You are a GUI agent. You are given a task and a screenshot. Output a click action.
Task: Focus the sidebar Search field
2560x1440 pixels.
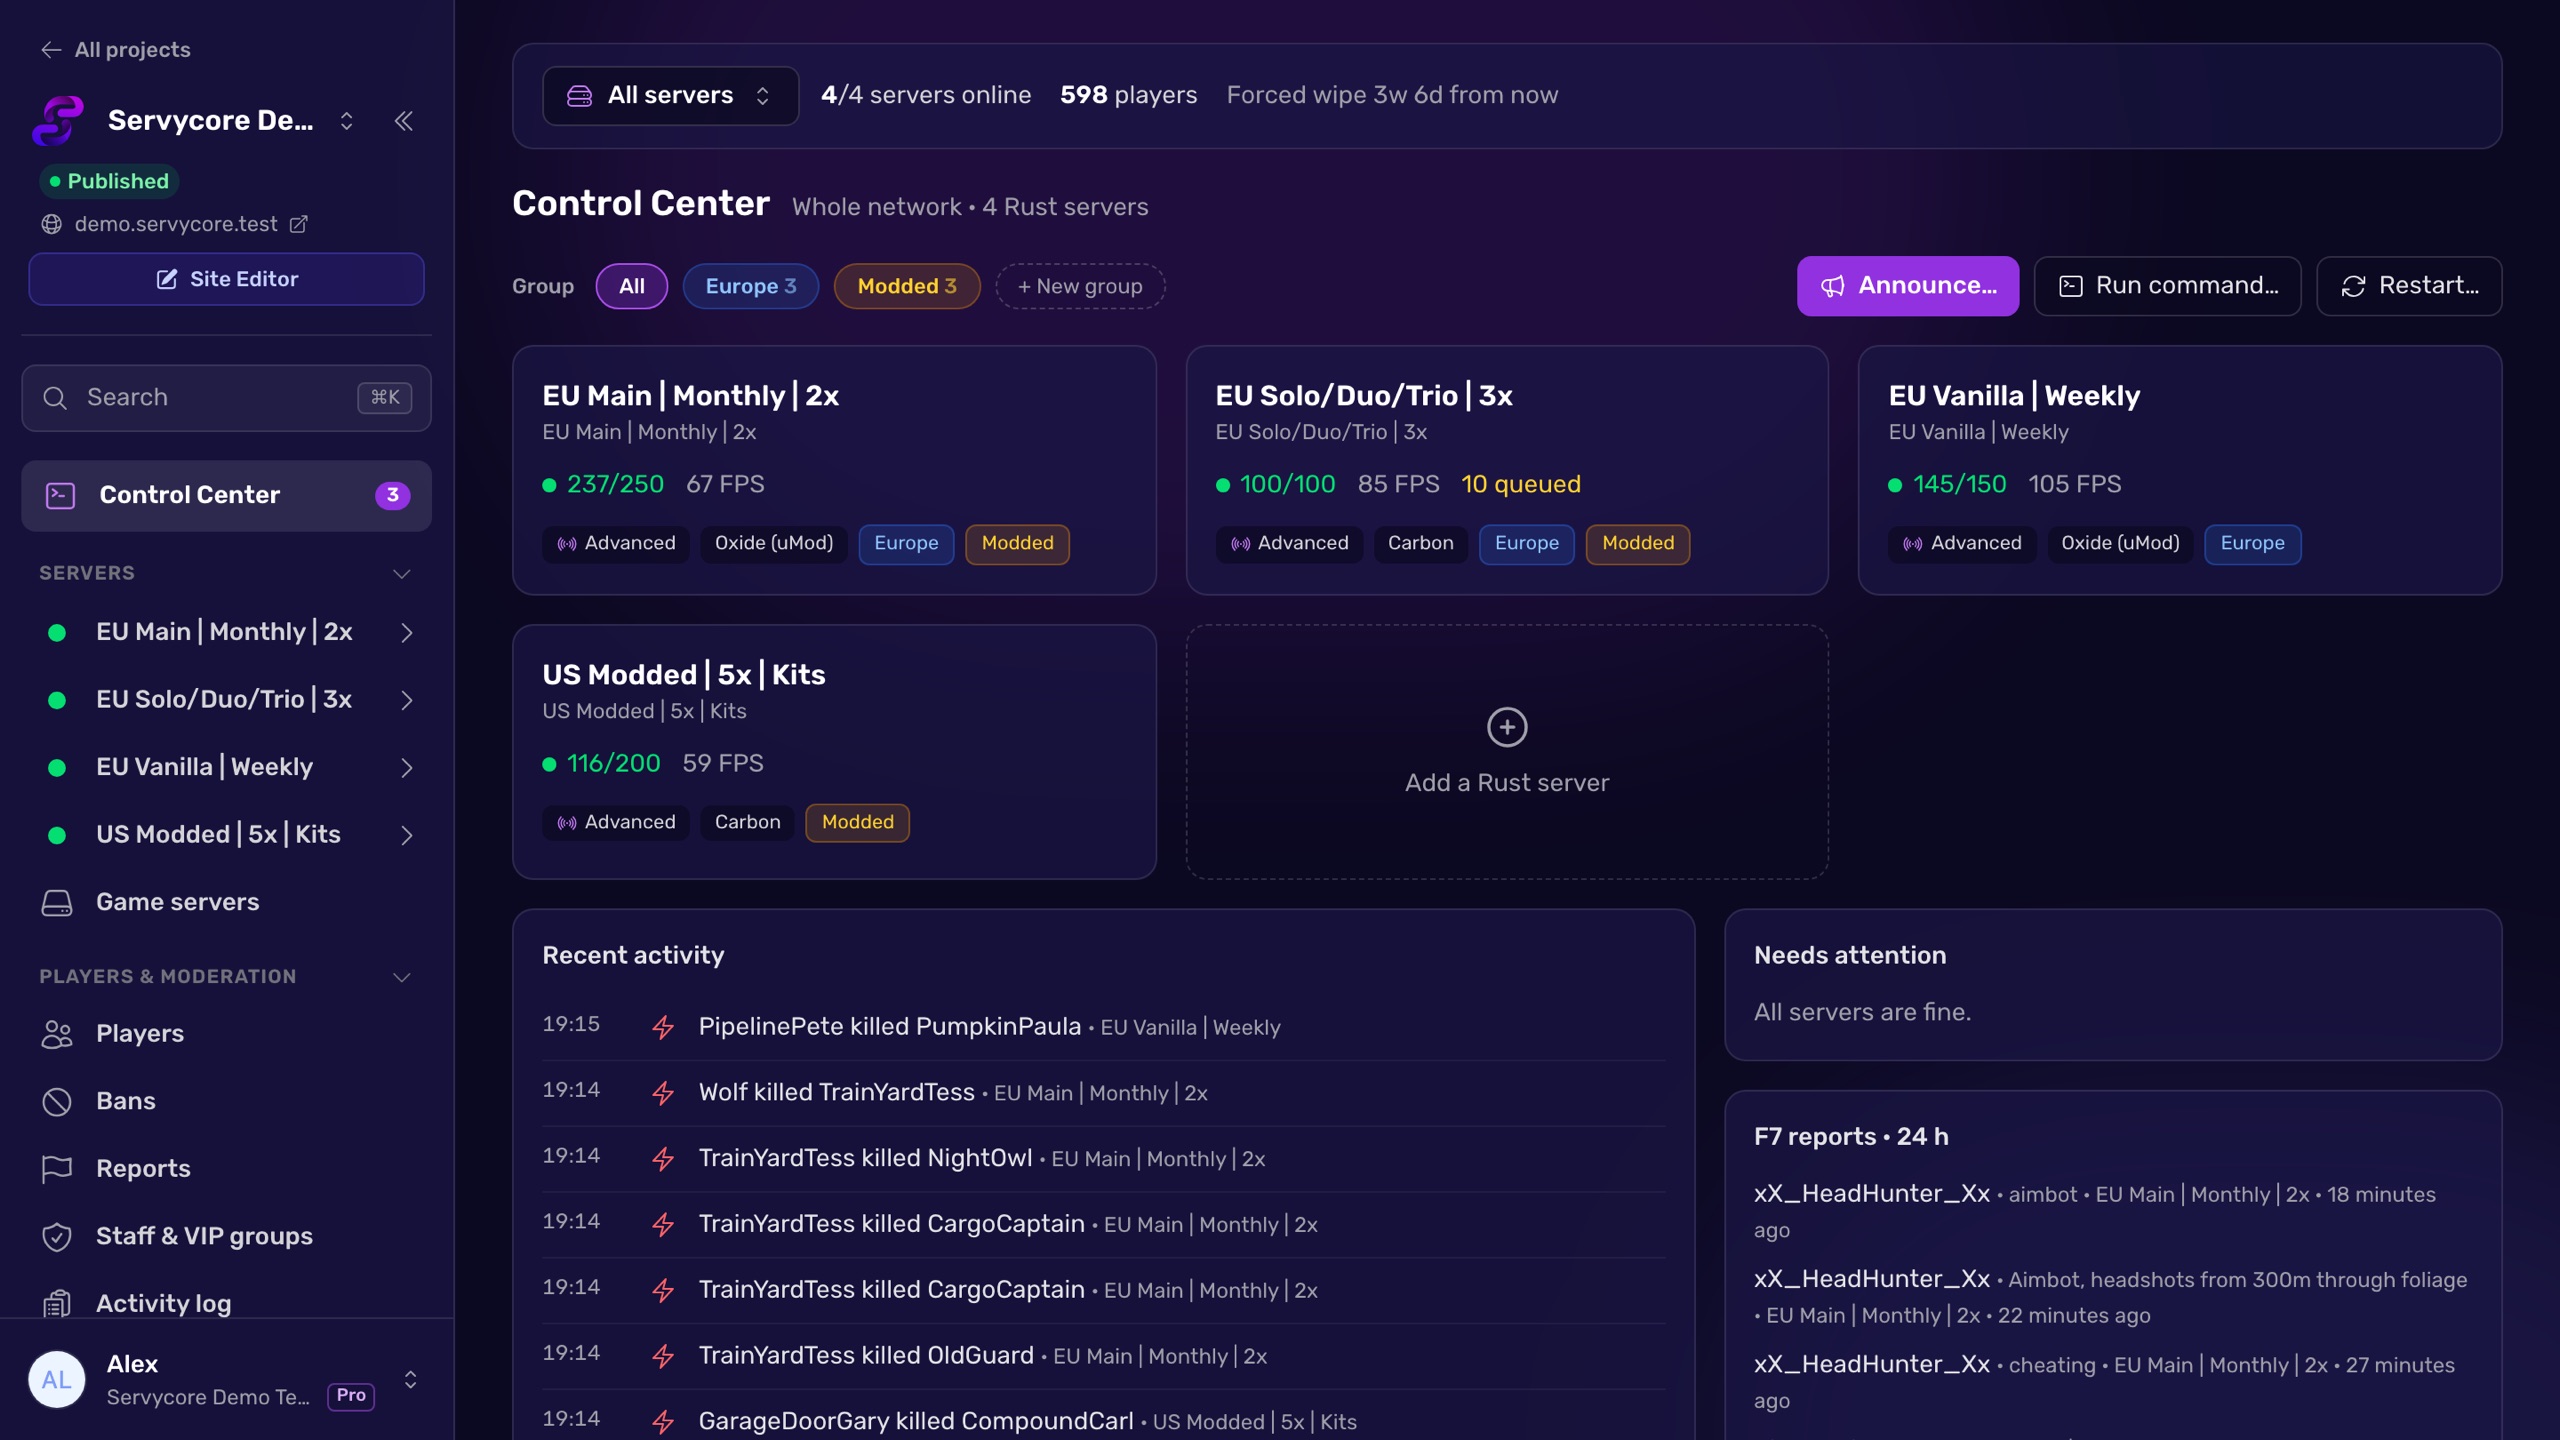pyautogui.click(x=226, y=398)
